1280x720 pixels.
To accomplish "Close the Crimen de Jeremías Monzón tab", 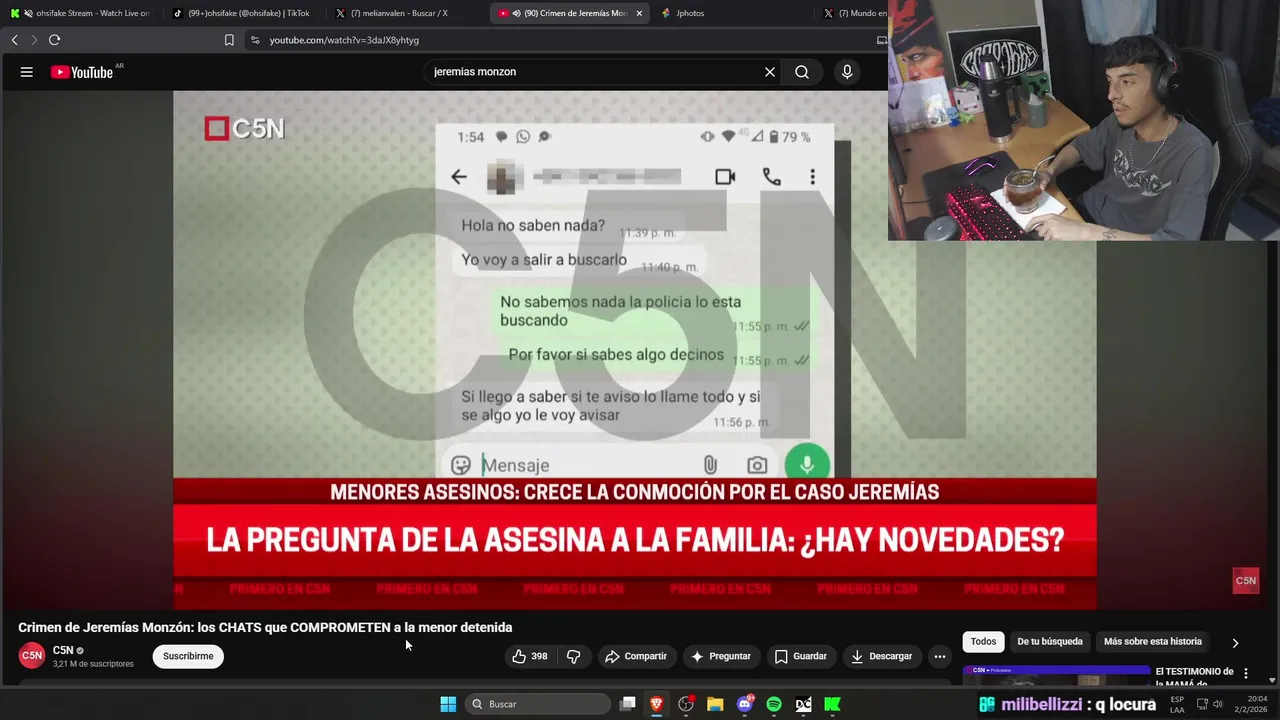I will [639, 13].
